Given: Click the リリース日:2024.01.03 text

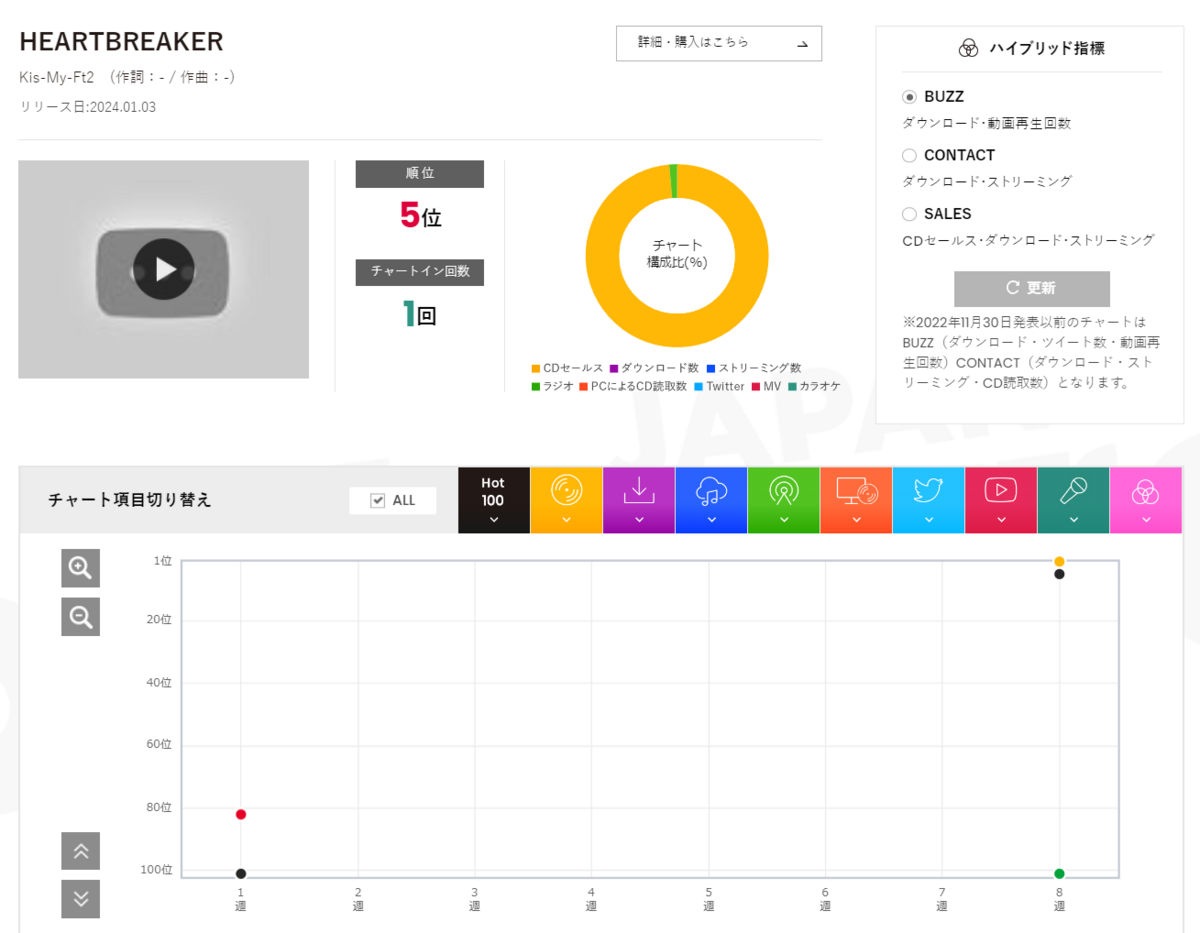Looking at the screenshot, I should coord(88,107).
